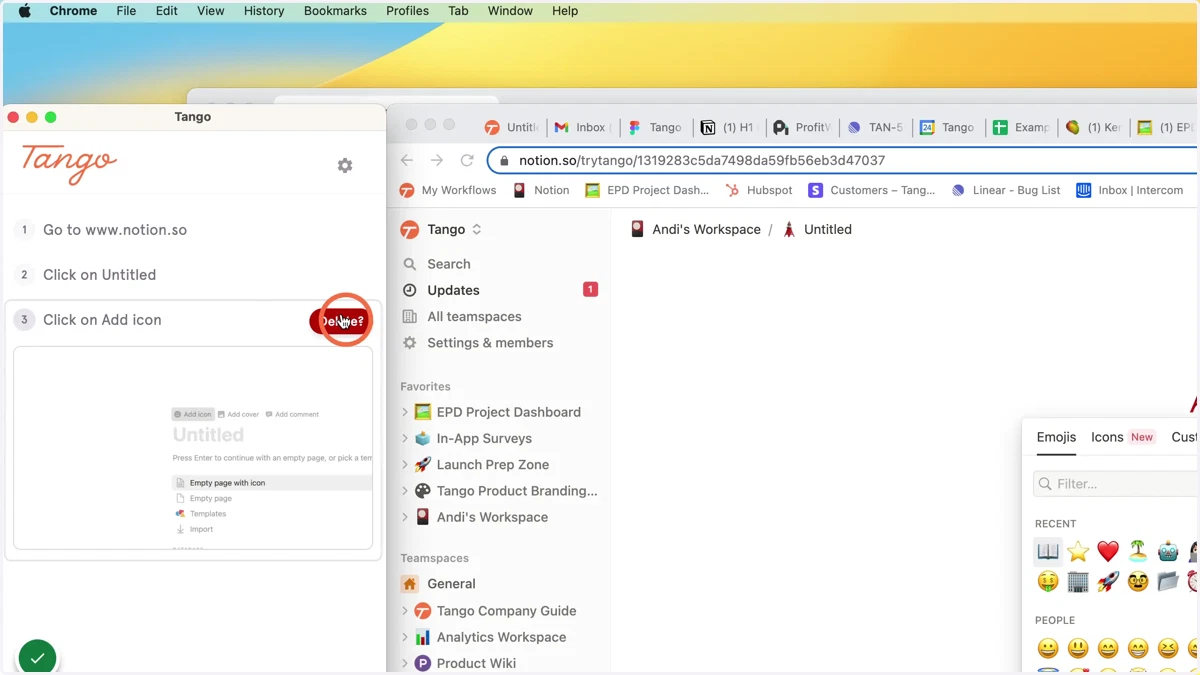Select step 2 Click on Untitled
The width and height of the screenshot is (1200, 675).
tap(99, 275)
